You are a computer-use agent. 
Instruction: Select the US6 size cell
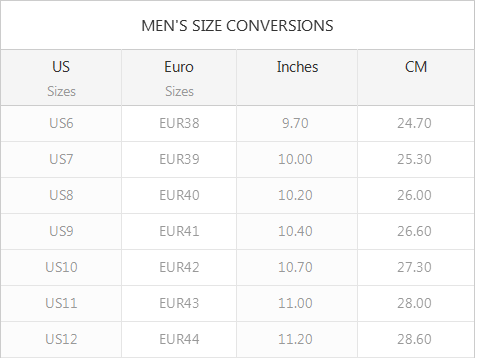[x=61, y=124]
